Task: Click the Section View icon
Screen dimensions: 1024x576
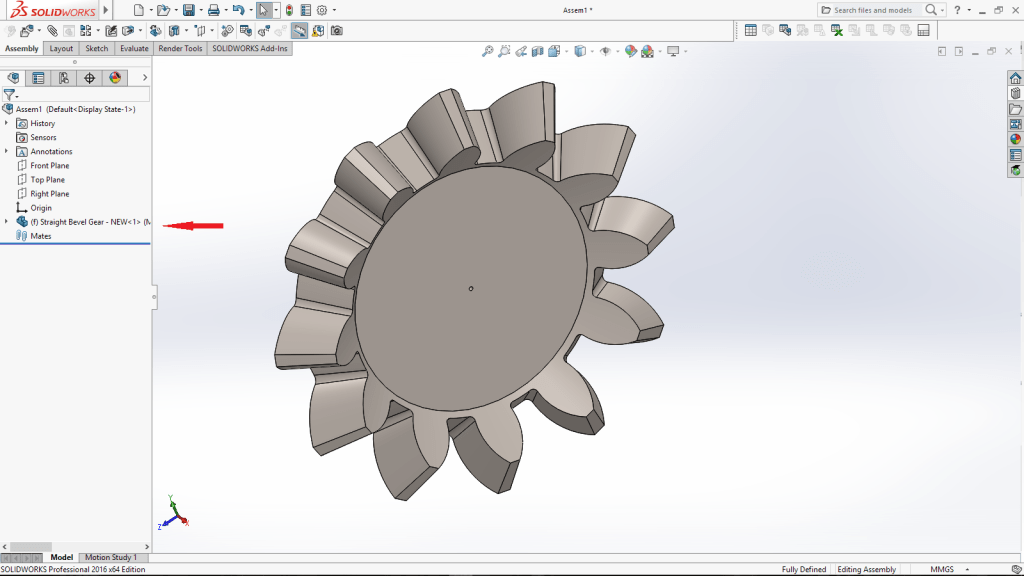Action: tap(538, 52)
